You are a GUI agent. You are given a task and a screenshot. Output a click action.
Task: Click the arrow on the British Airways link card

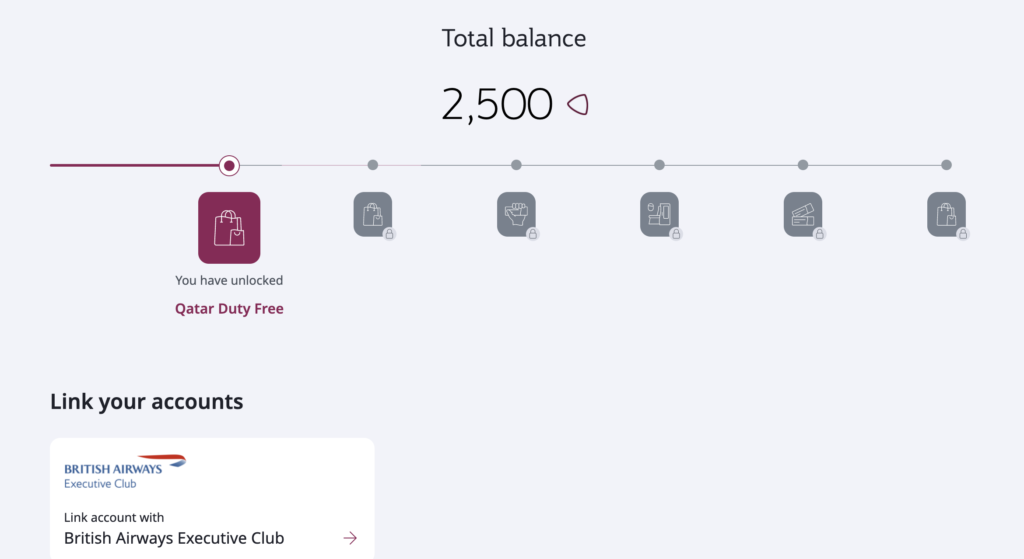351,538
